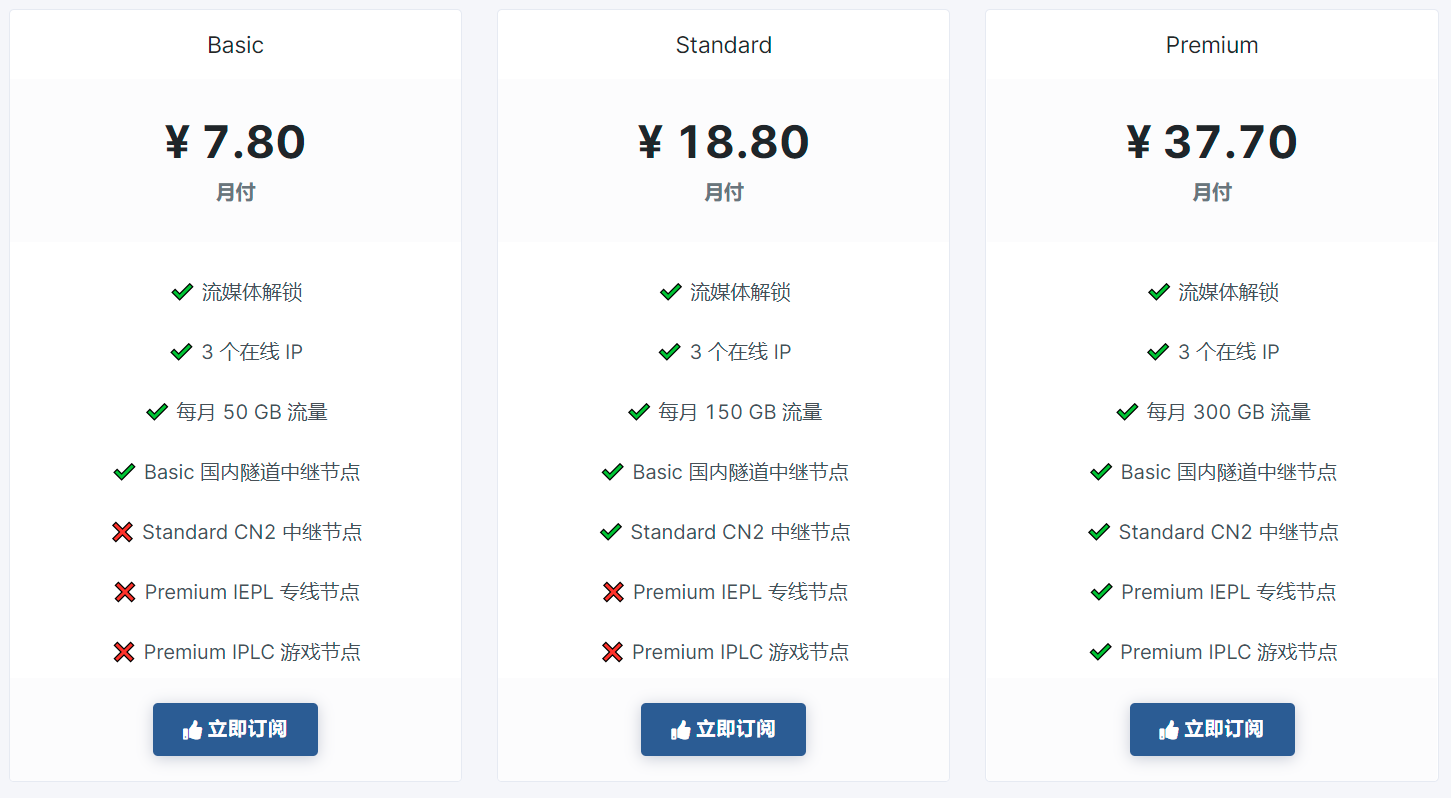The width and height of the screenshot is (1451, 798).
Task: Click the ¥ 7.80 price
Action: point(236,142)
